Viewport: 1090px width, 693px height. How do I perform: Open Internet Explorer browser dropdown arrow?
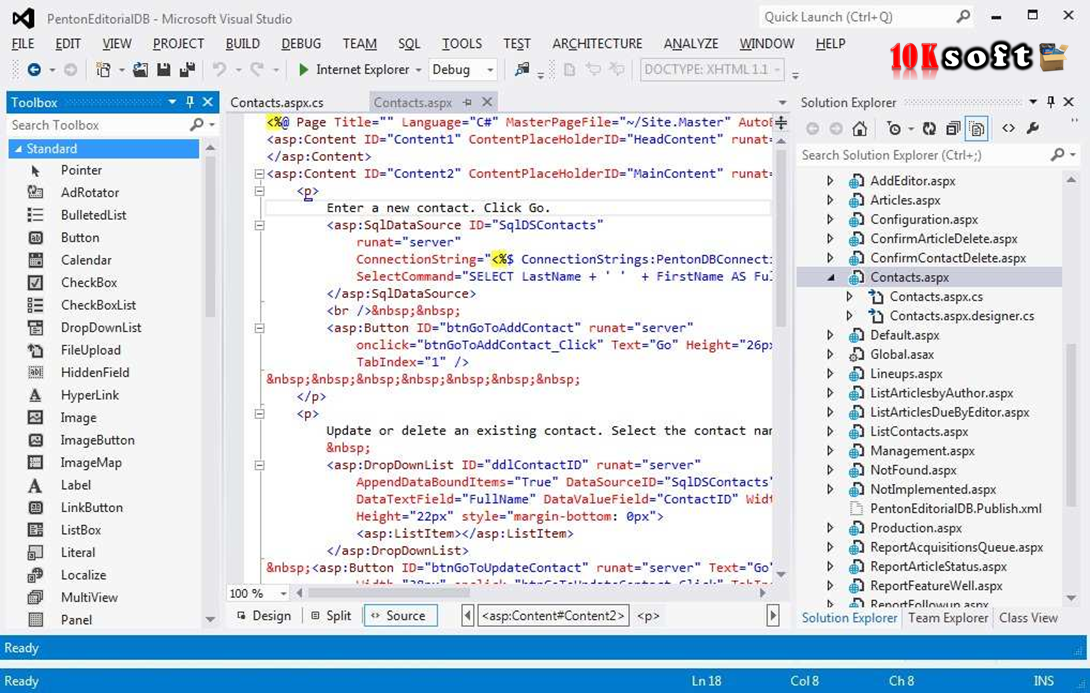[x=418, y=70]
